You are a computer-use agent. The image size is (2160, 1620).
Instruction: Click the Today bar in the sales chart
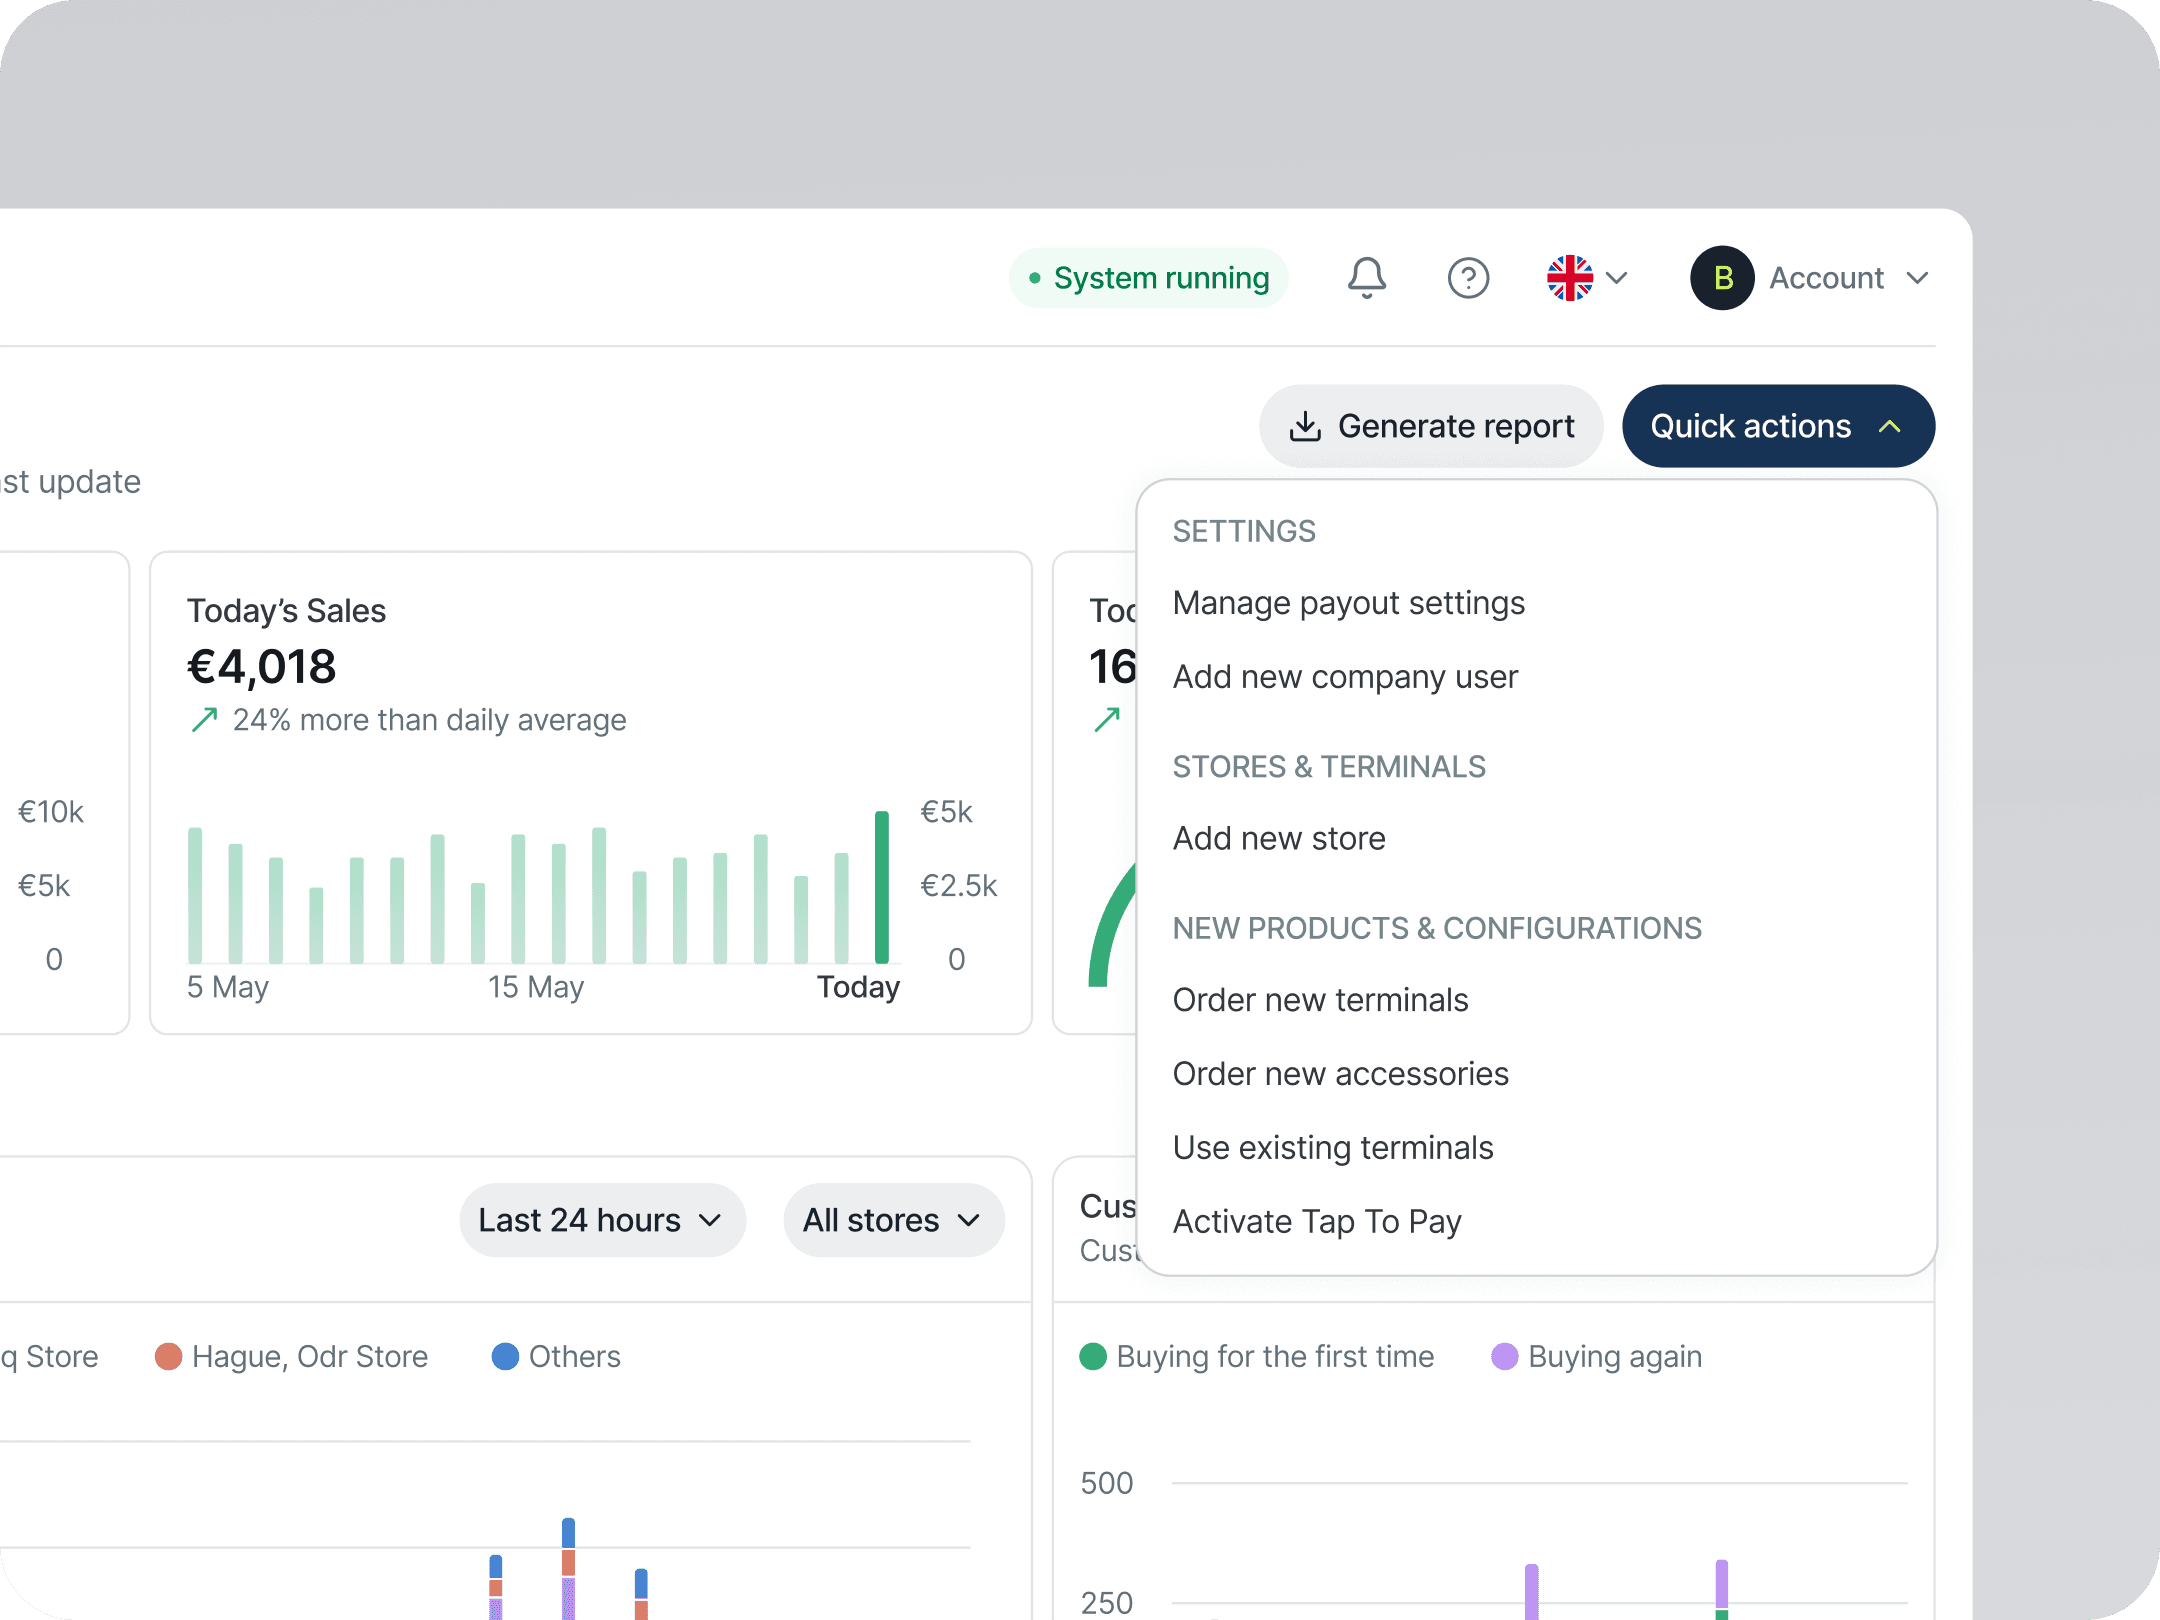[881, 887]
